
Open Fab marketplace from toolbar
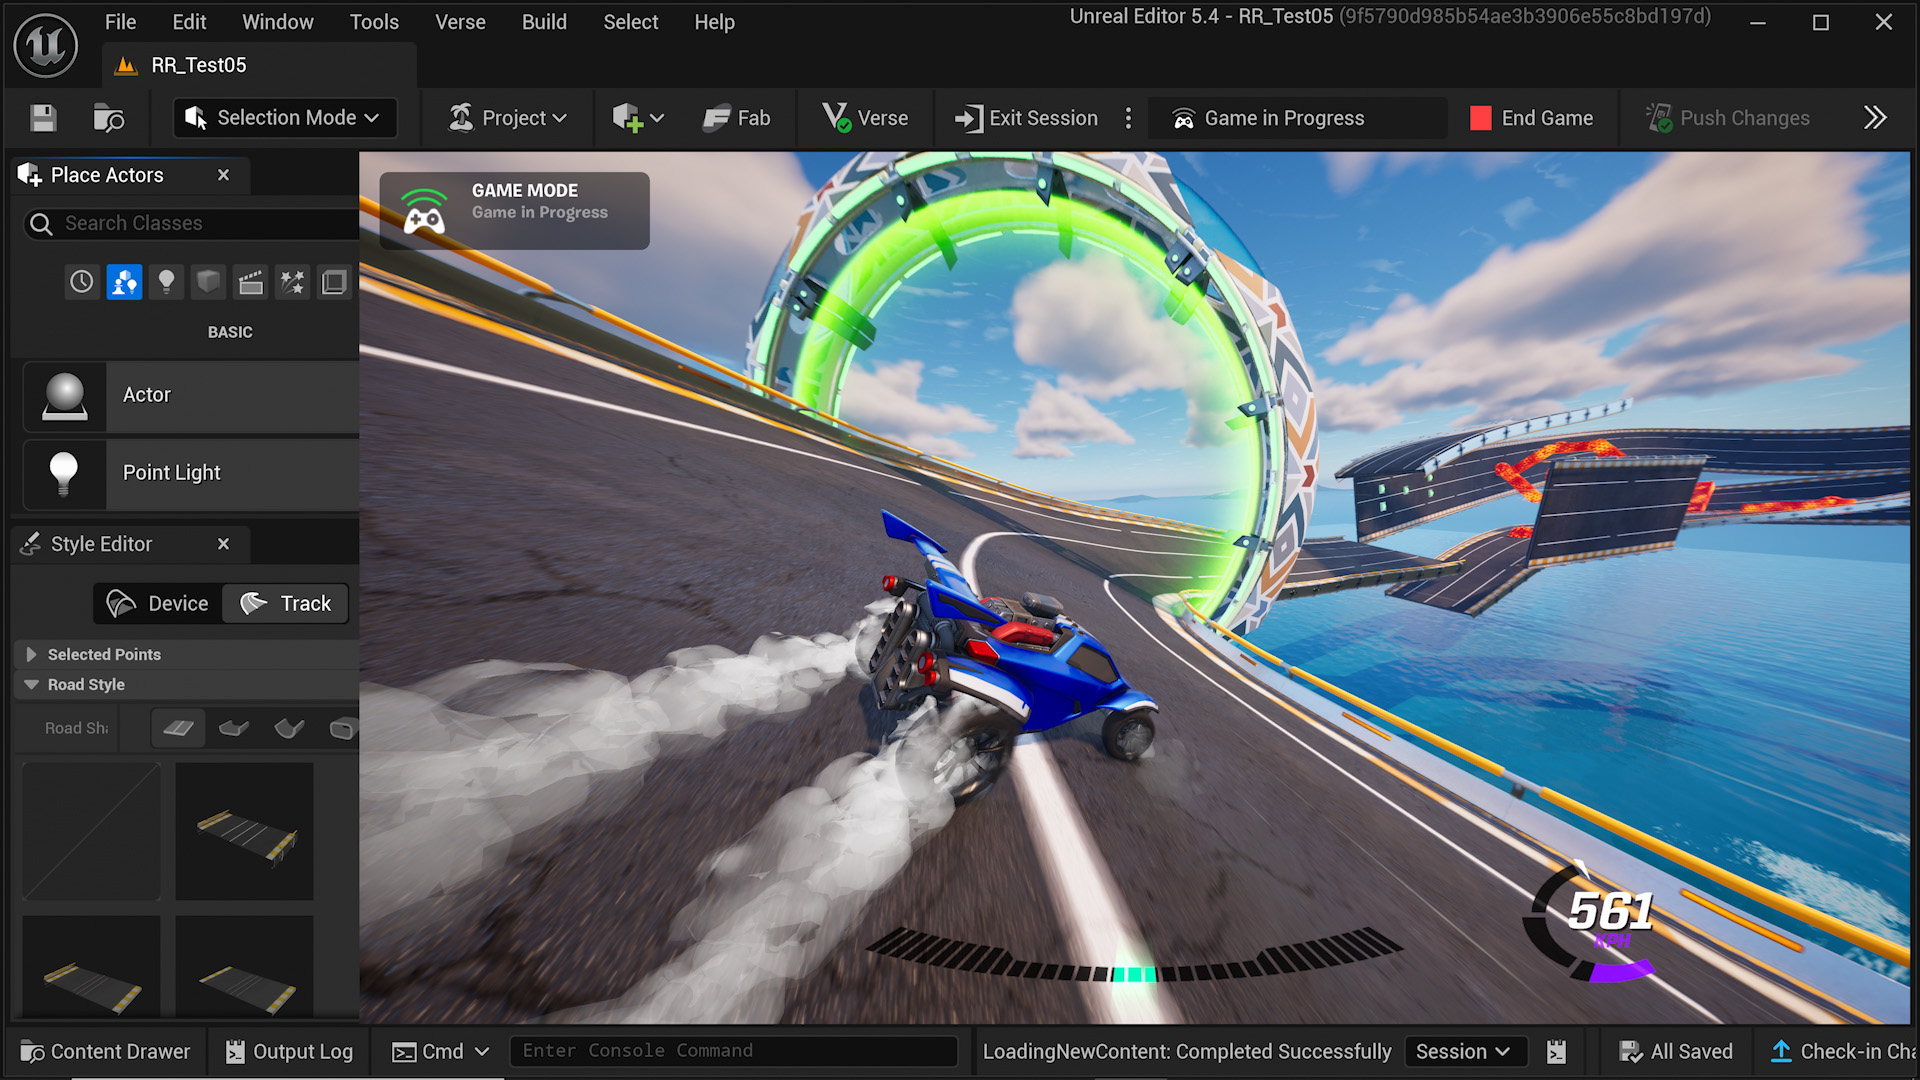click(x=737, y=118)
